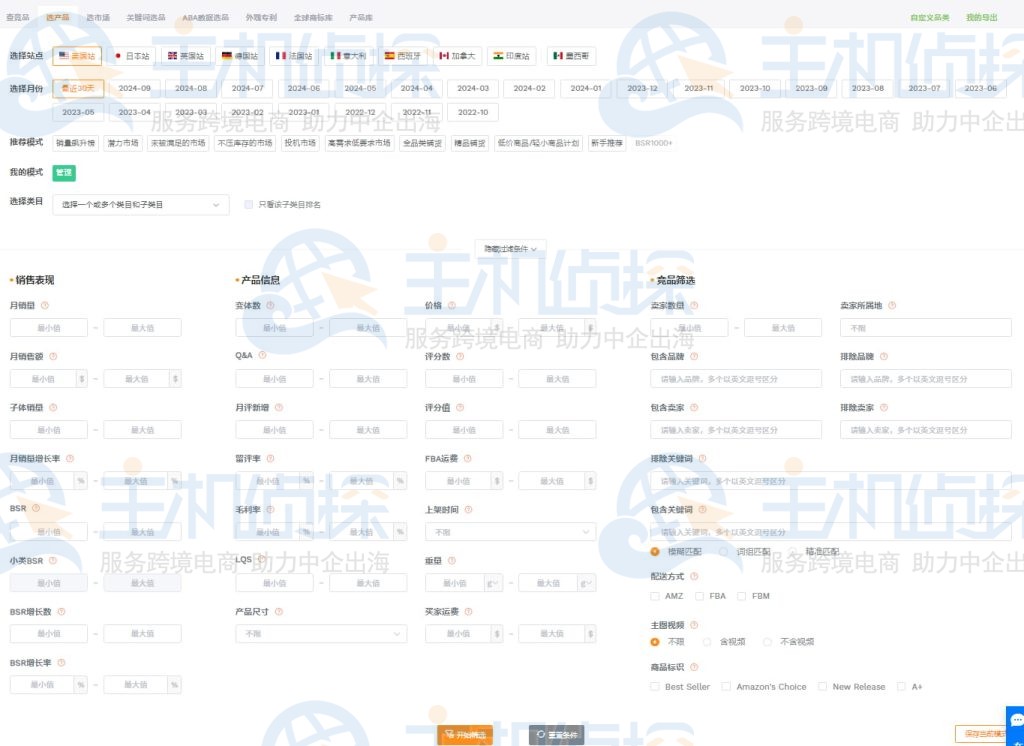1024x746 pixels.
Task: Open the 产品尺寸 dropdown
Action: click(x=320, y=633)
